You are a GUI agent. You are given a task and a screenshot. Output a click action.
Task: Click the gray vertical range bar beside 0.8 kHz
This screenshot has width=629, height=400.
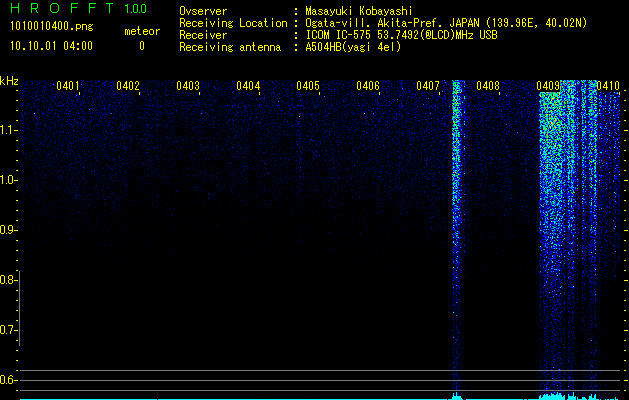(20, 308)
